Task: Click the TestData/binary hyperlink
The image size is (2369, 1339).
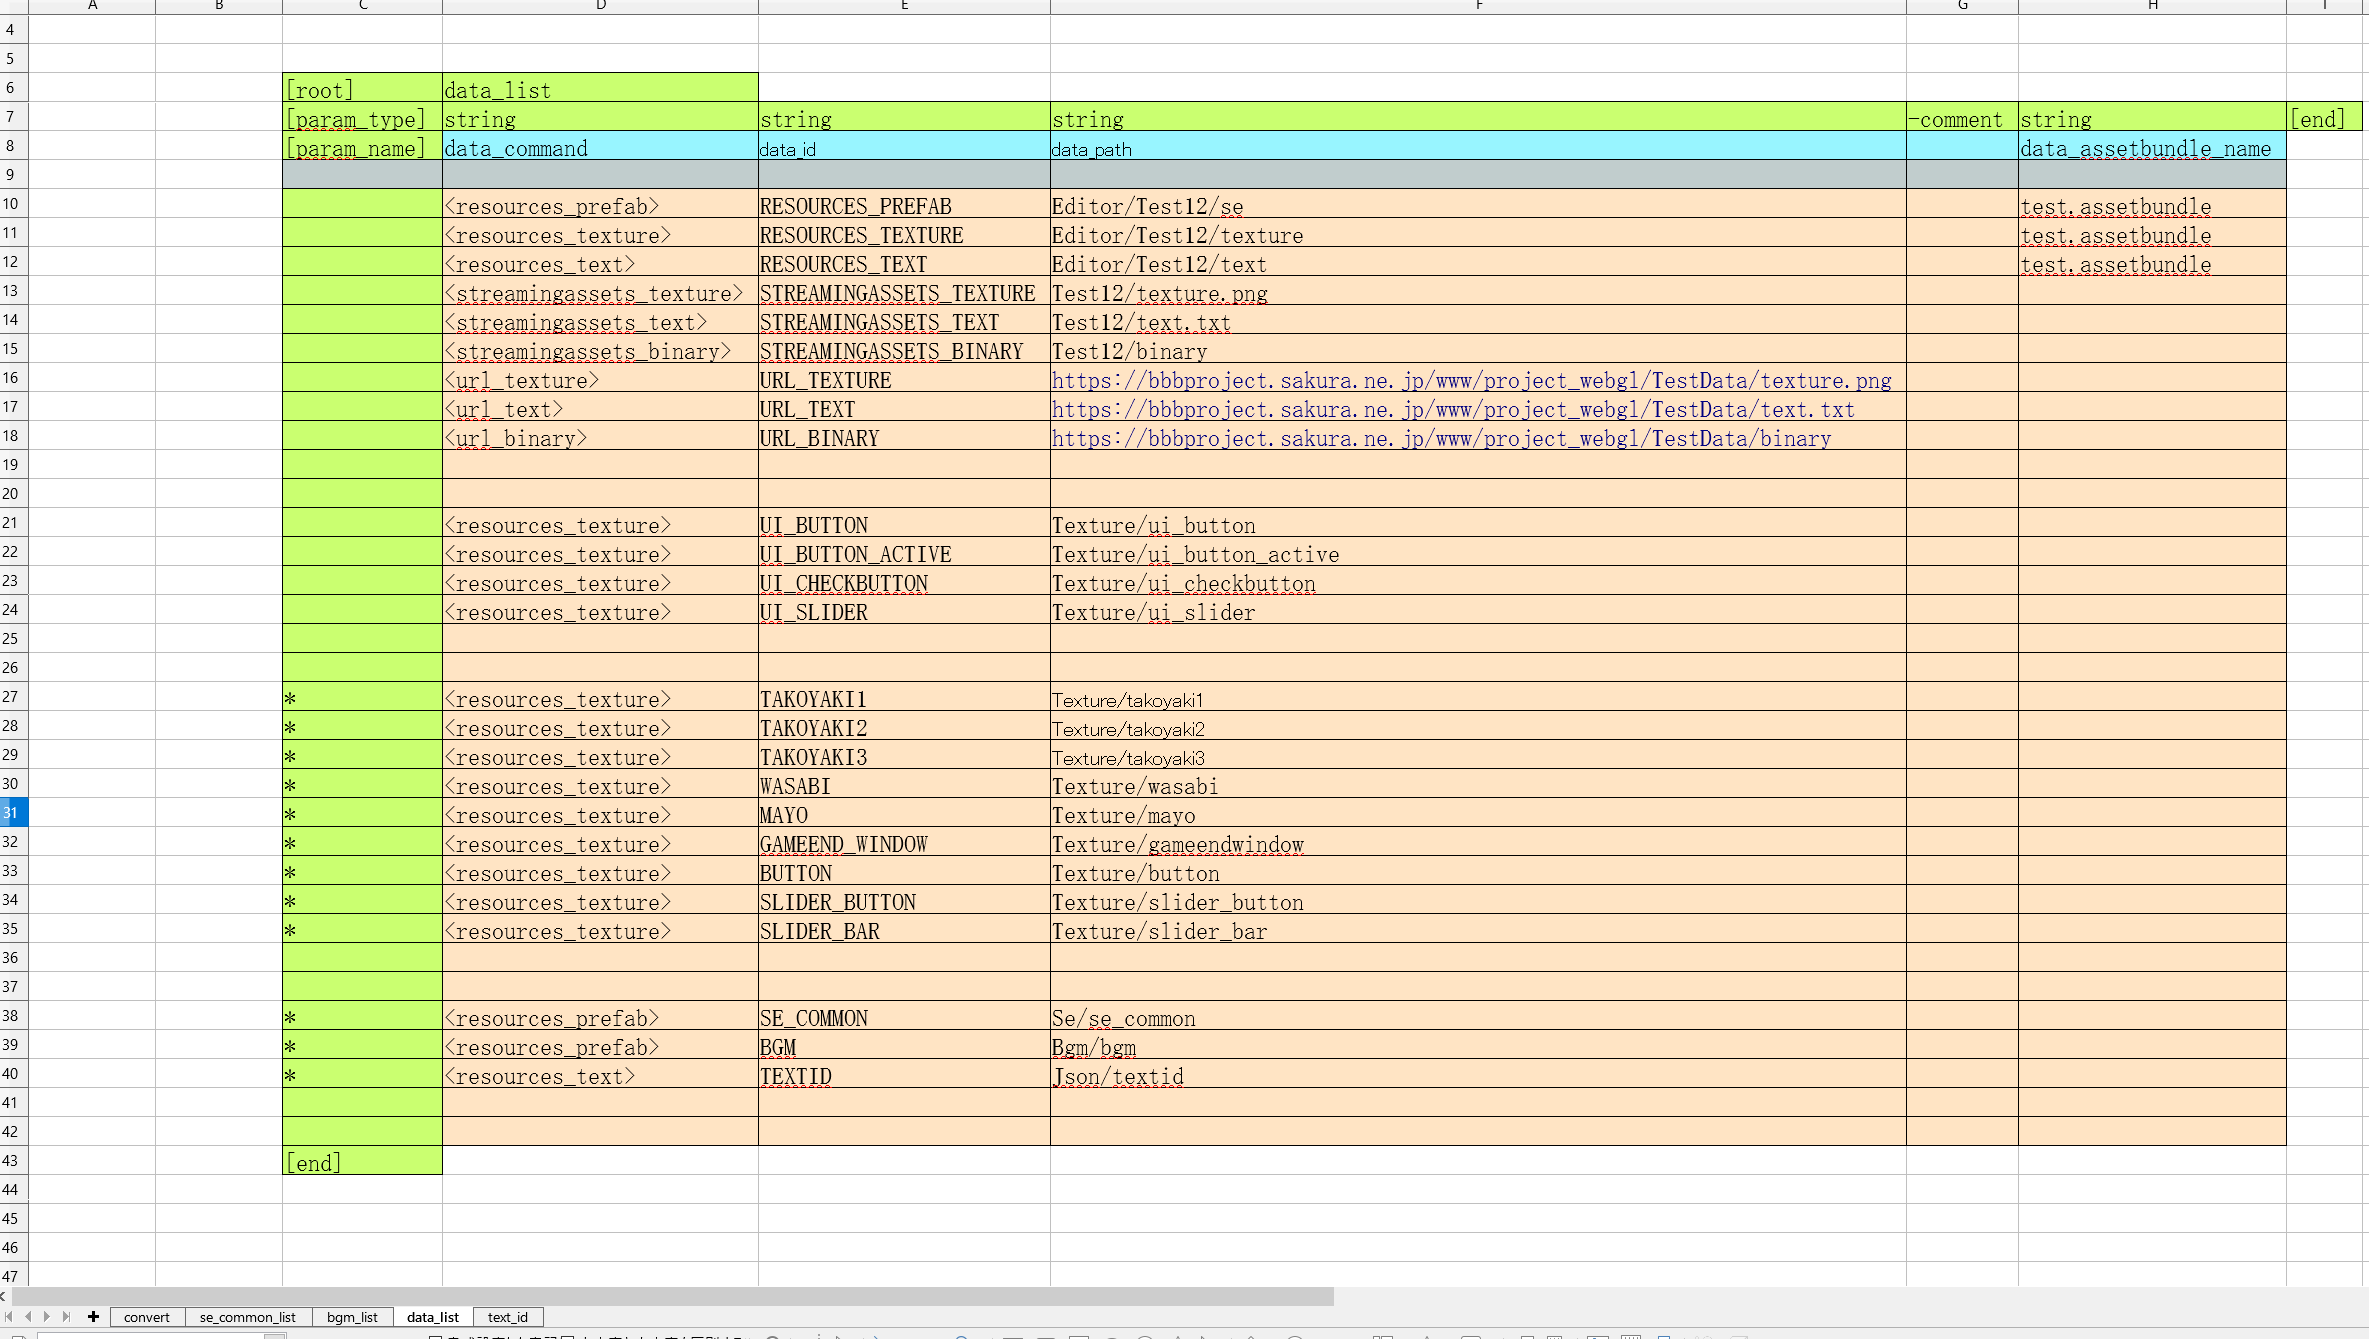Action: [1440, 439]
